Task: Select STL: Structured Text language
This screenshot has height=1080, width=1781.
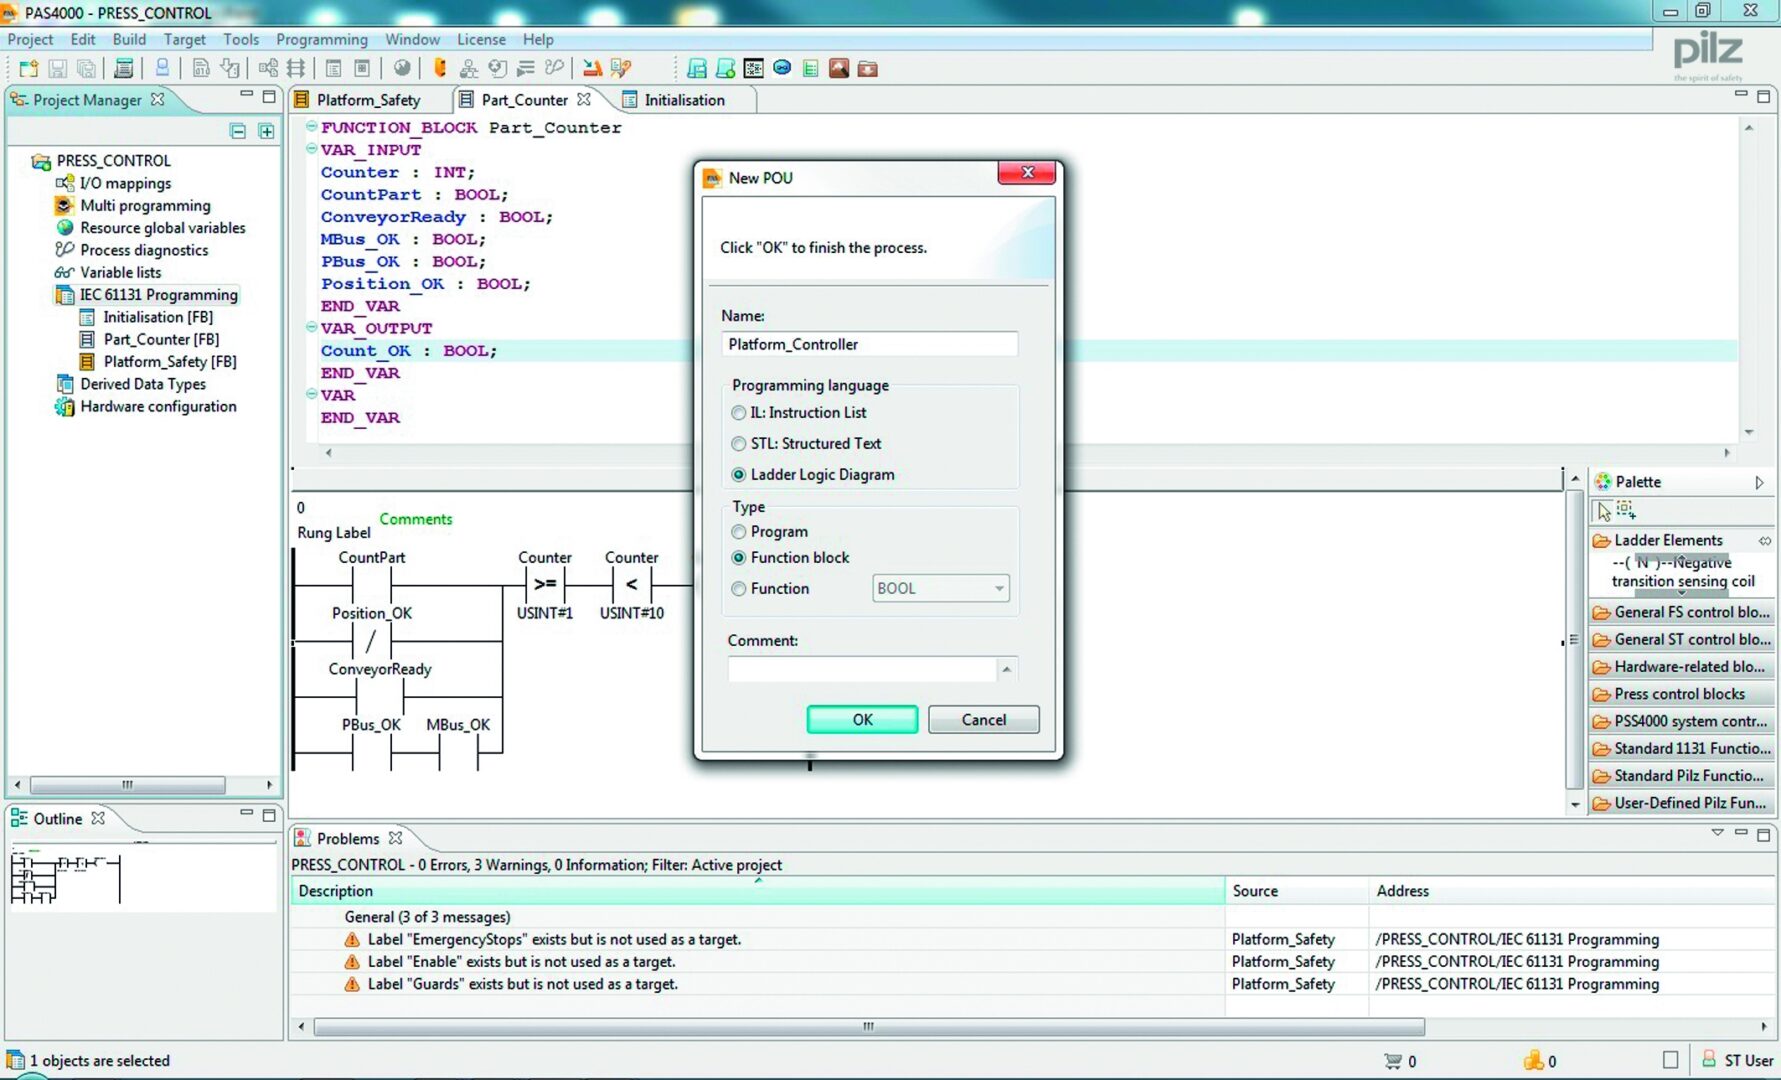Action: tap(738, 444)
